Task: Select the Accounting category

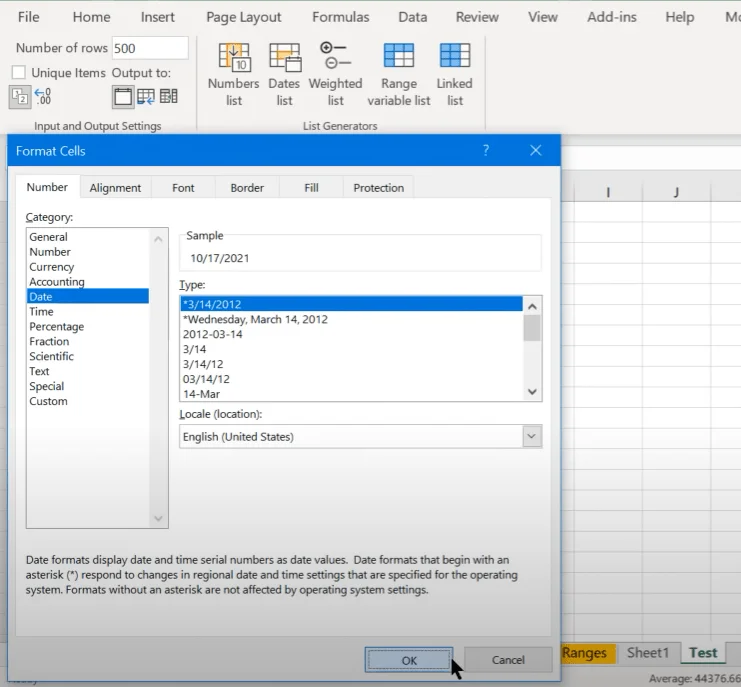Action: pyautogui.click(x=88, y=282)
